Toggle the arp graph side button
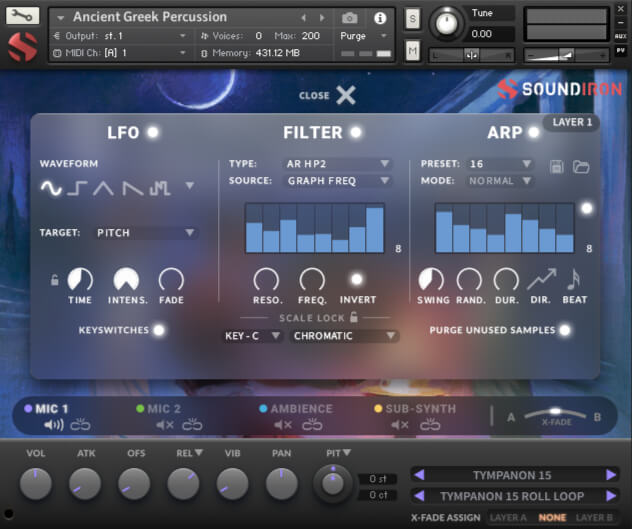Image resolution: width=632 pixels, height=529 pixels. pyautogui.click(x=587, y=208)
